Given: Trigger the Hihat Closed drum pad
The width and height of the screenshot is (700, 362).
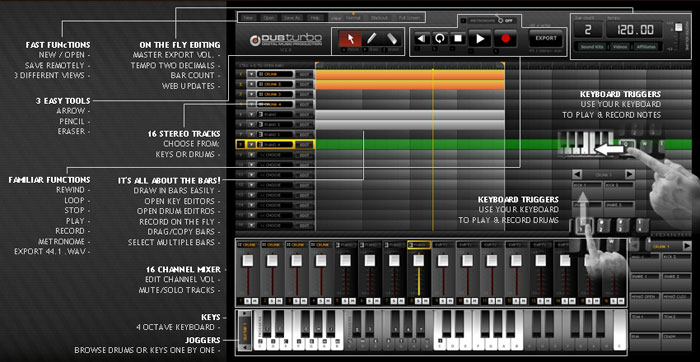Looking at the screenshot, I should point(676,301).
